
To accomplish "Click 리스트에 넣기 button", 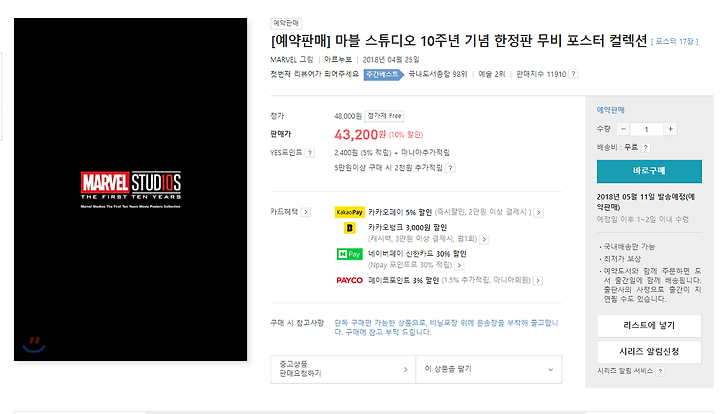I will (x=649, y=325).
